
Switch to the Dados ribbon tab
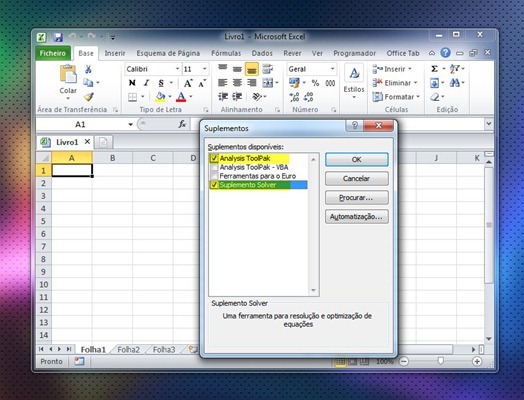click(262, 53)
